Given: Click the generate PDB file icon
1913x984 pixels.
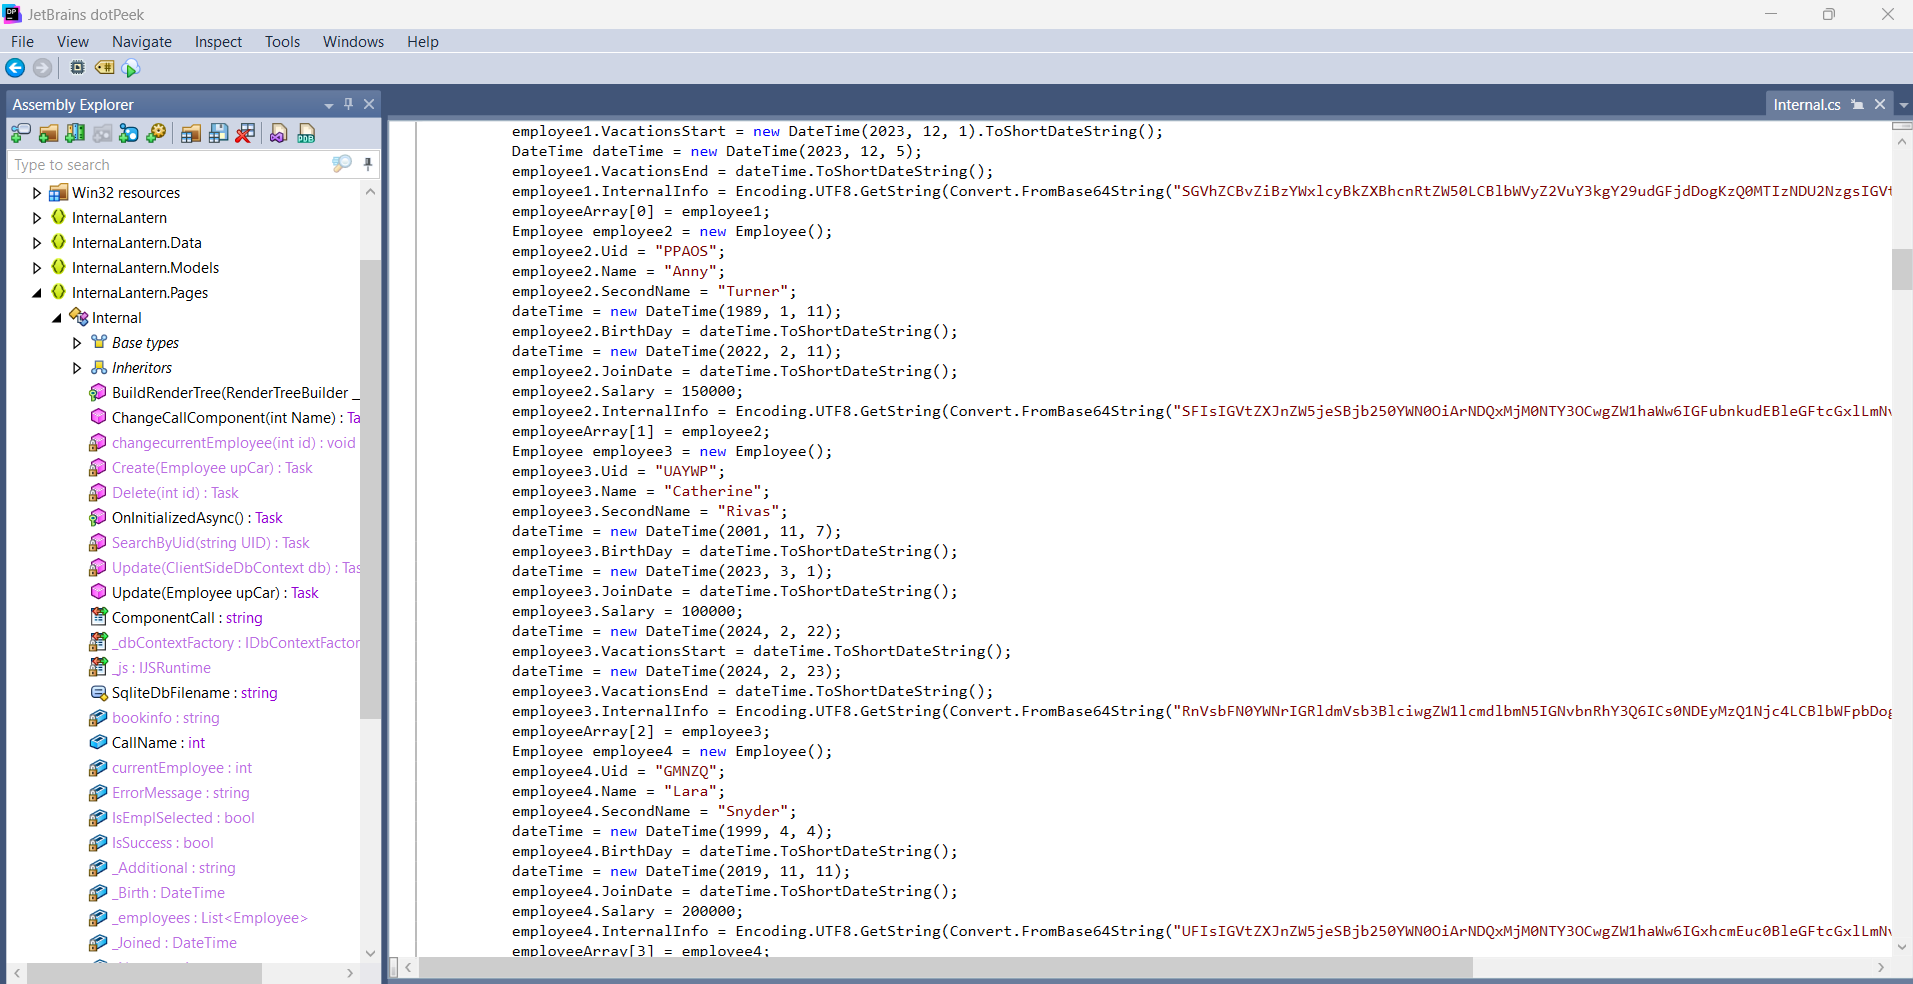Looking at the screenshot, I should click(307, 134).
